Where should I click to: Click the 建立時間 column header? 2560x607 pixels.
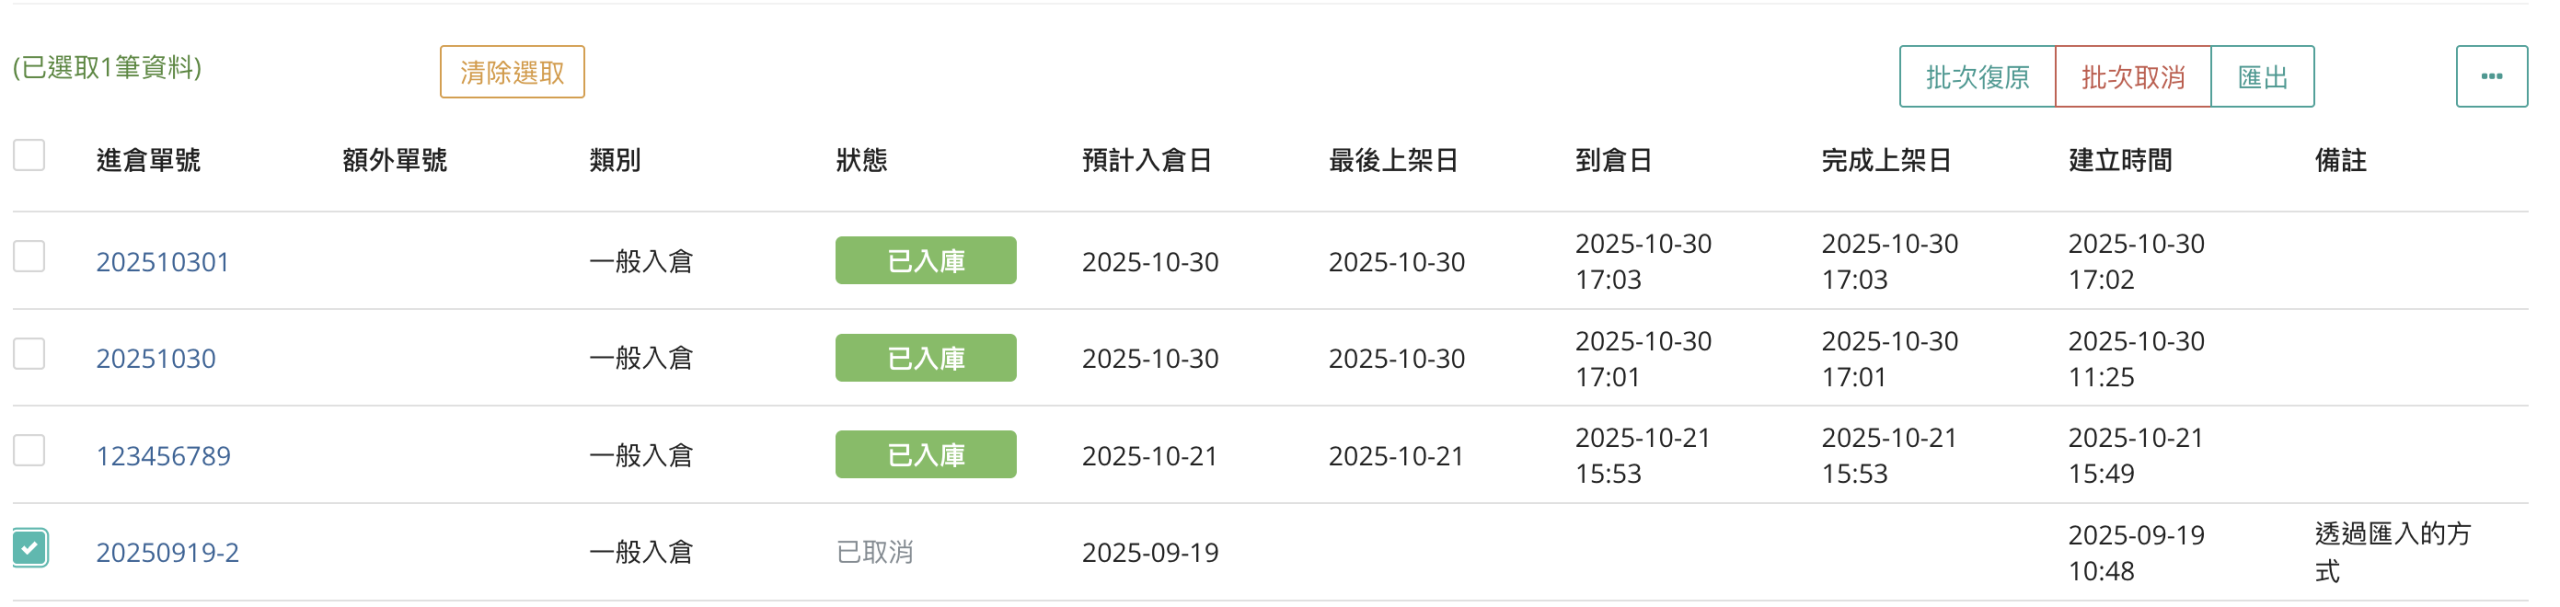[2119, 160]
